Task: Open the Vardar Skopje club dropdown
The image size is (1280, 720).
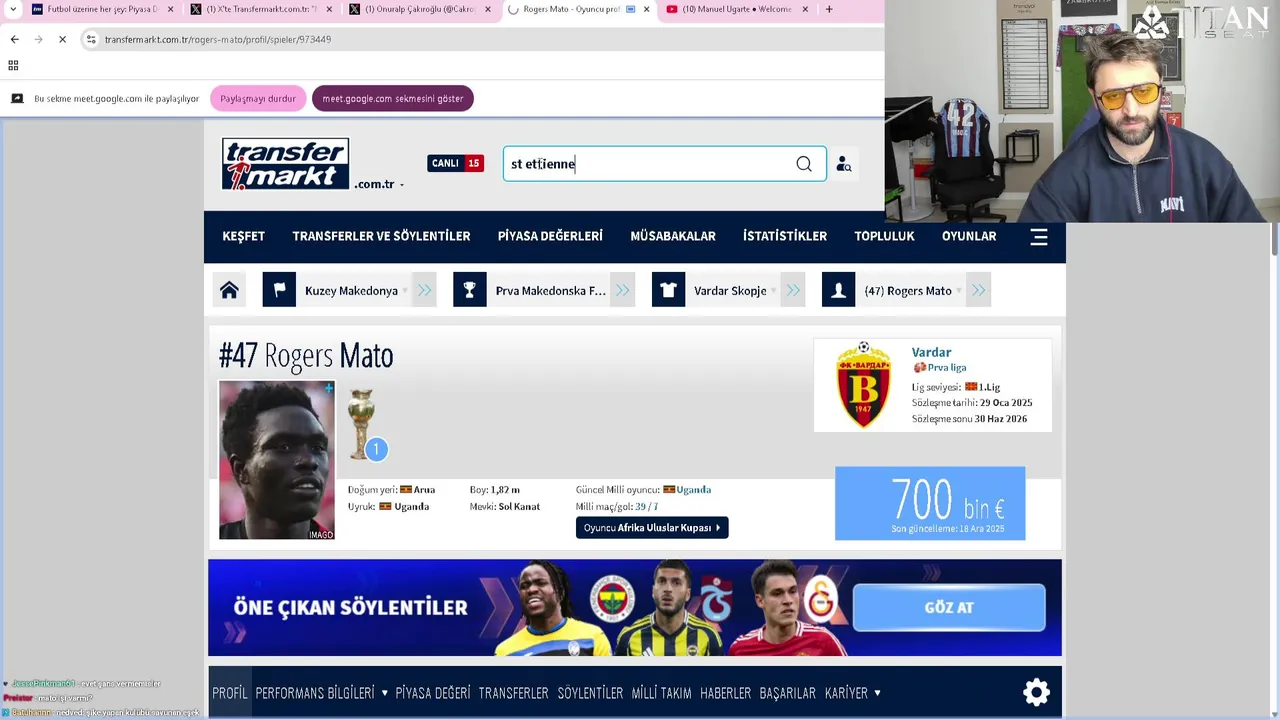Action: coord(773,291)
